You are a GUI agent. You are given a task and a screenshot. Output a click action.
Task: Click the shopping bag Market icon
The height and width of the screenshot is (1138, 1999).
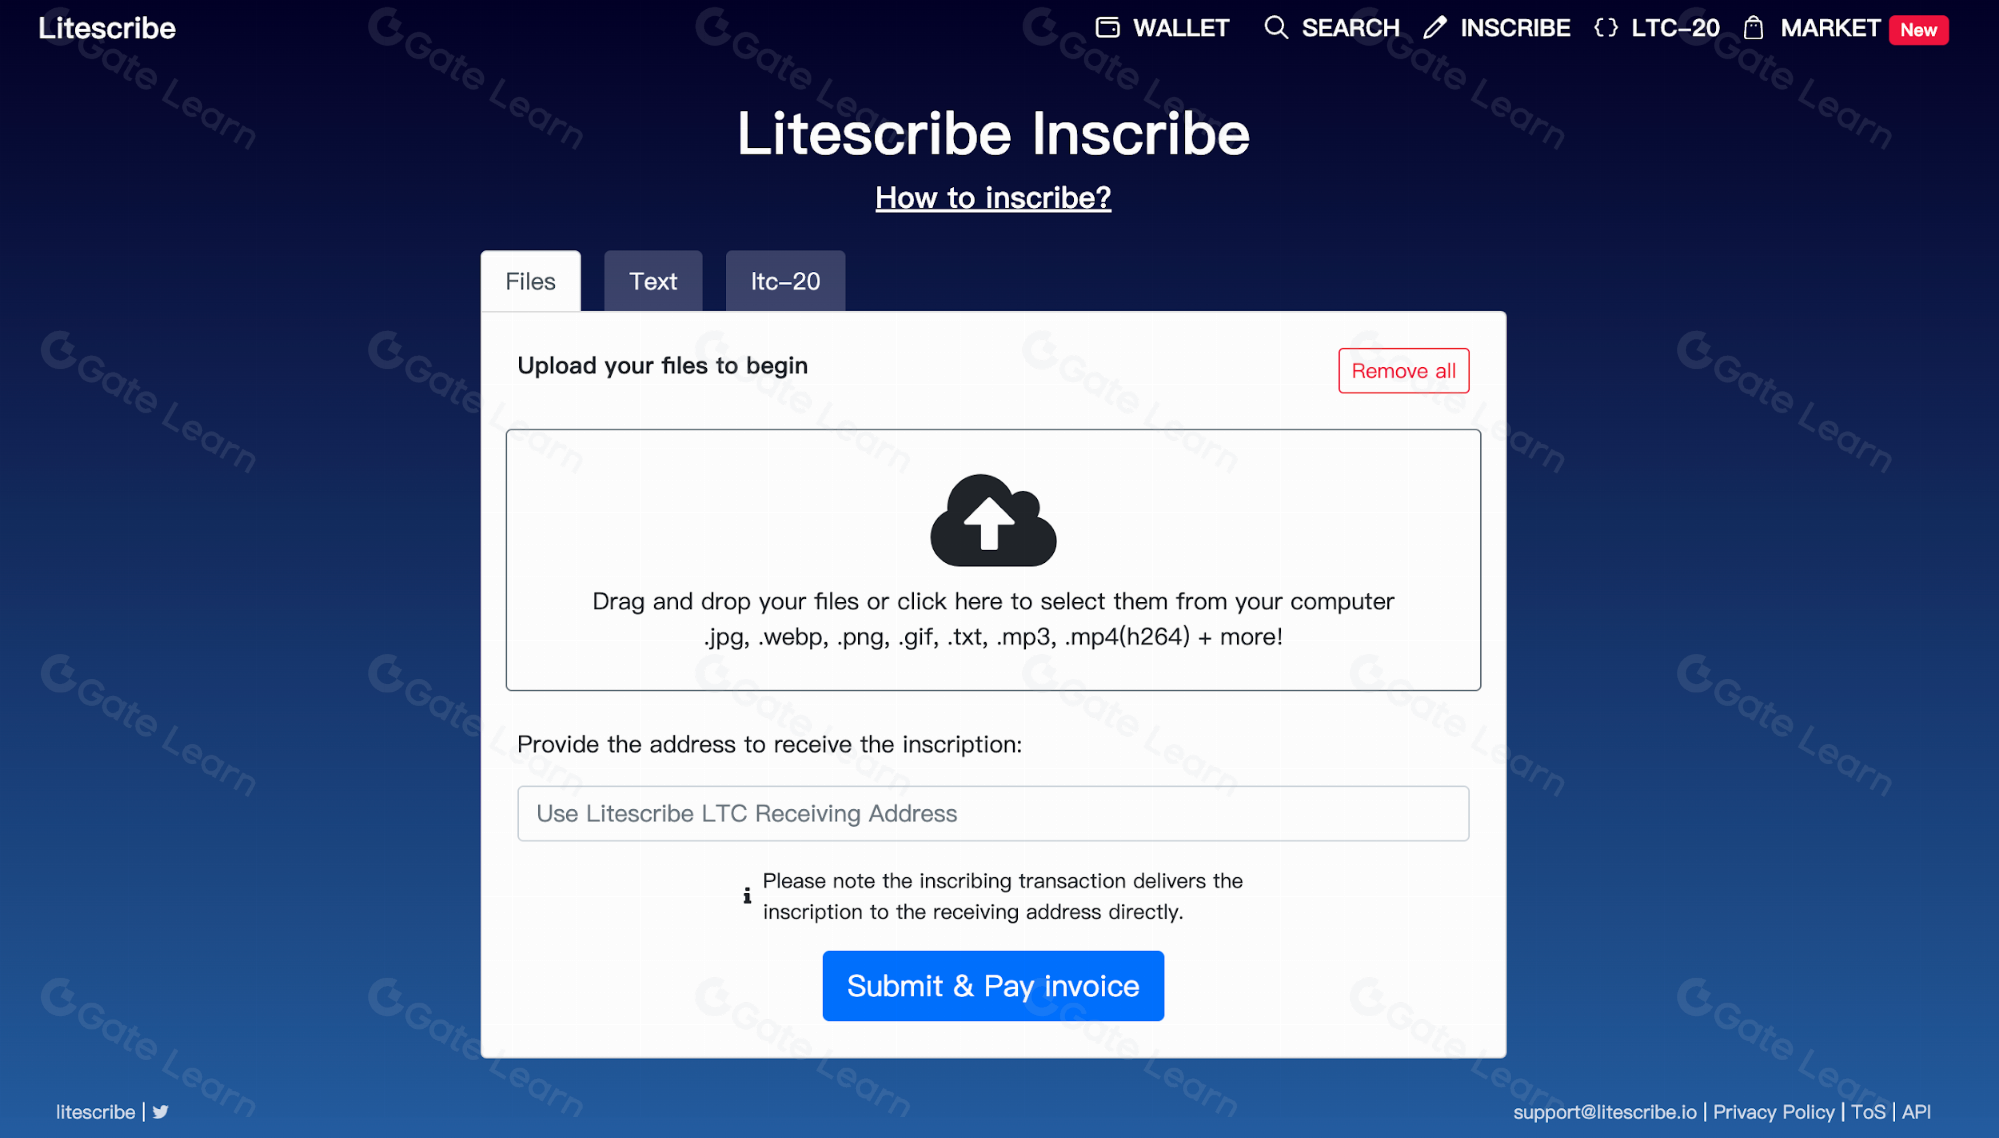click(x=1753, y=28)
